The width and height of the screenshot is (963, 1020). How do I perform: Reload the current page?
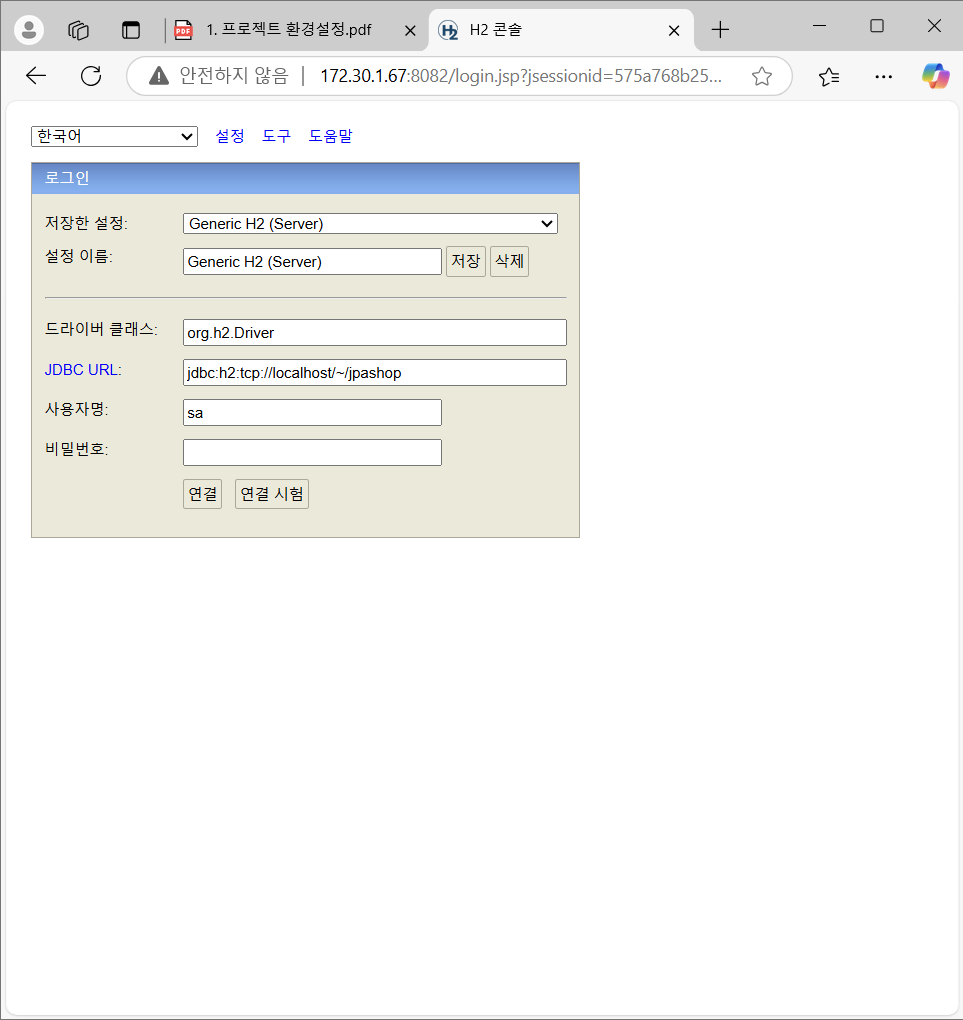click(91, 76)
